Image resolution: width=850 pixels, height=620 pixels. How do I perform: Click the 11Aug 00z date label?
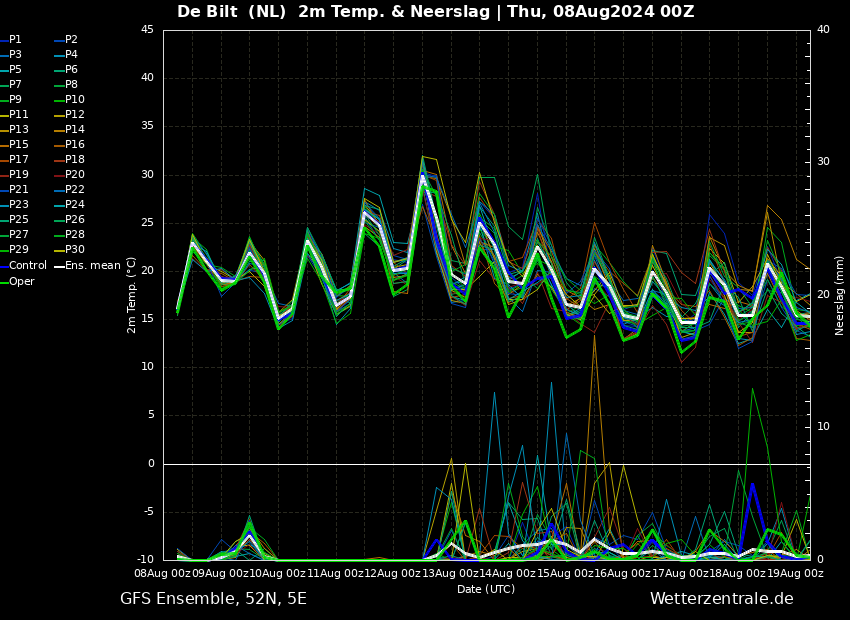pos(336,573)
